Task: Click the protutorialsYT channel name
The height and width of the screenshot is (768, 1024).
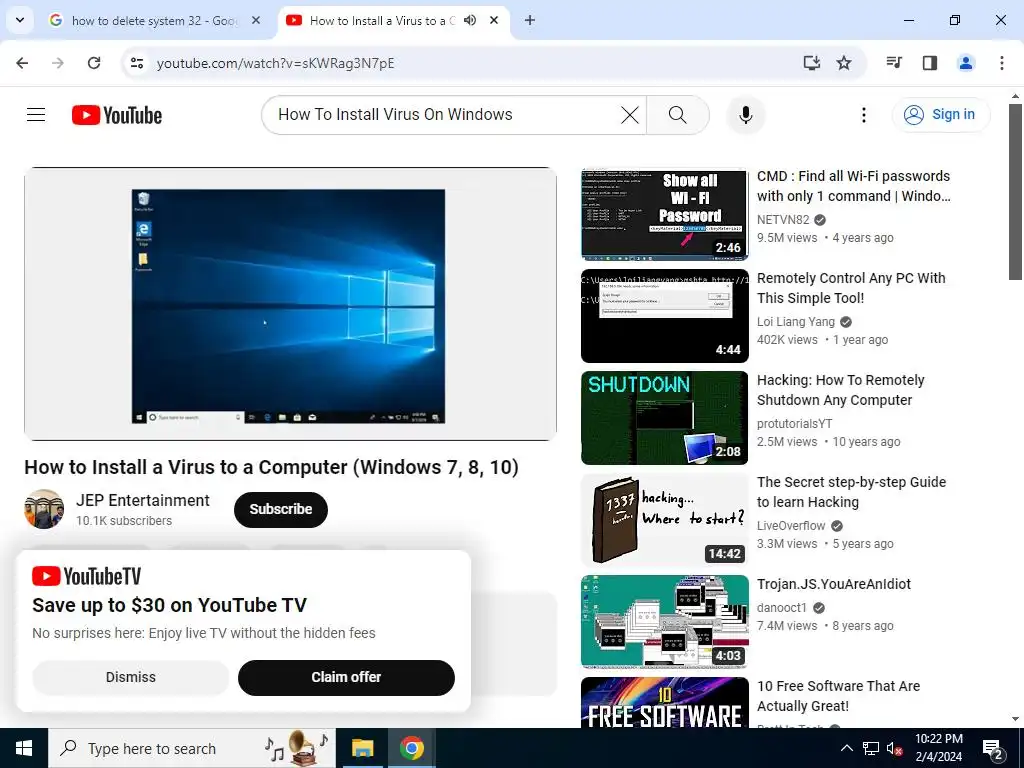Action: [795, 423]
